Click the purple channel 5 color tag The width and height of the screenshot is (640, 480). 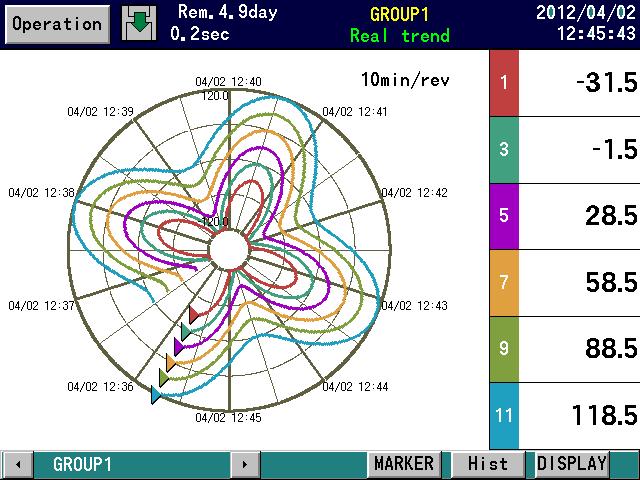504,216
